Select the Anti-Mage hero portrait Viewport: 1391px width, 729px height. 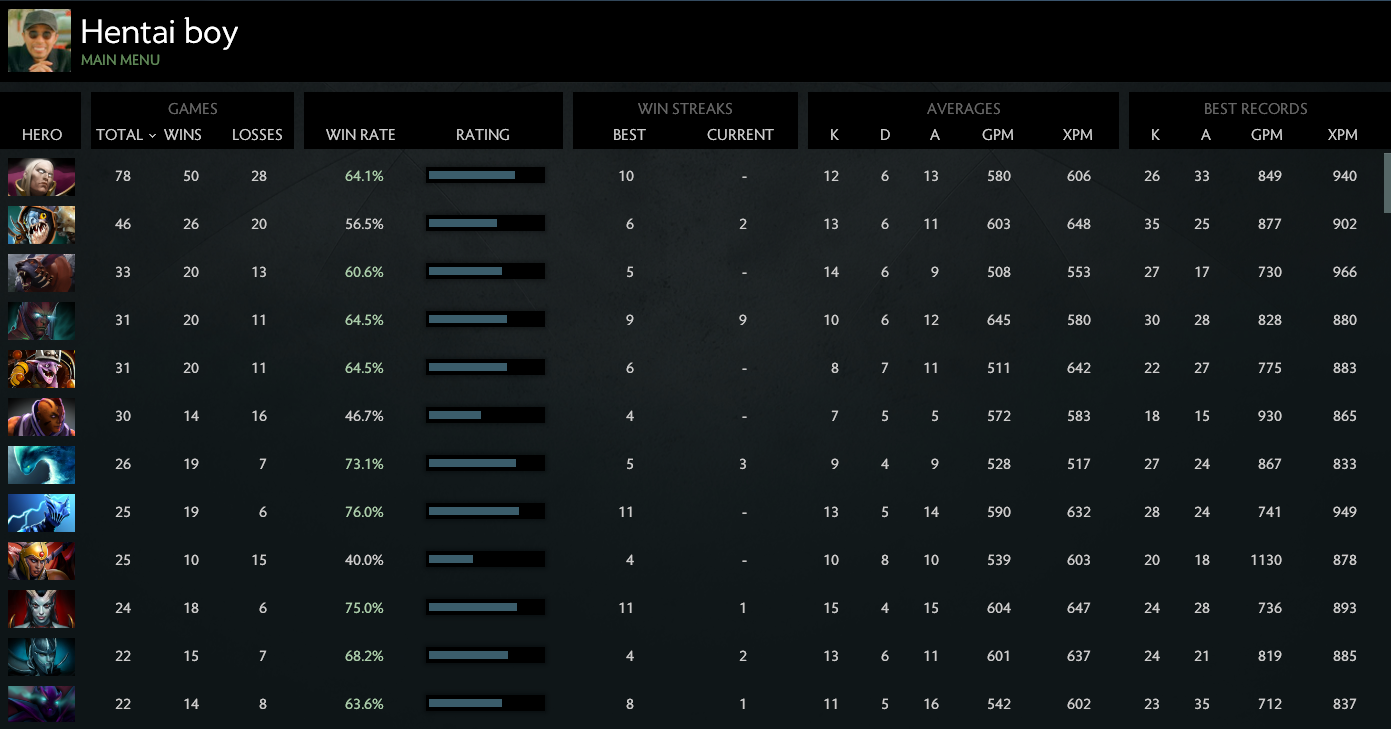tap(40, 416)
